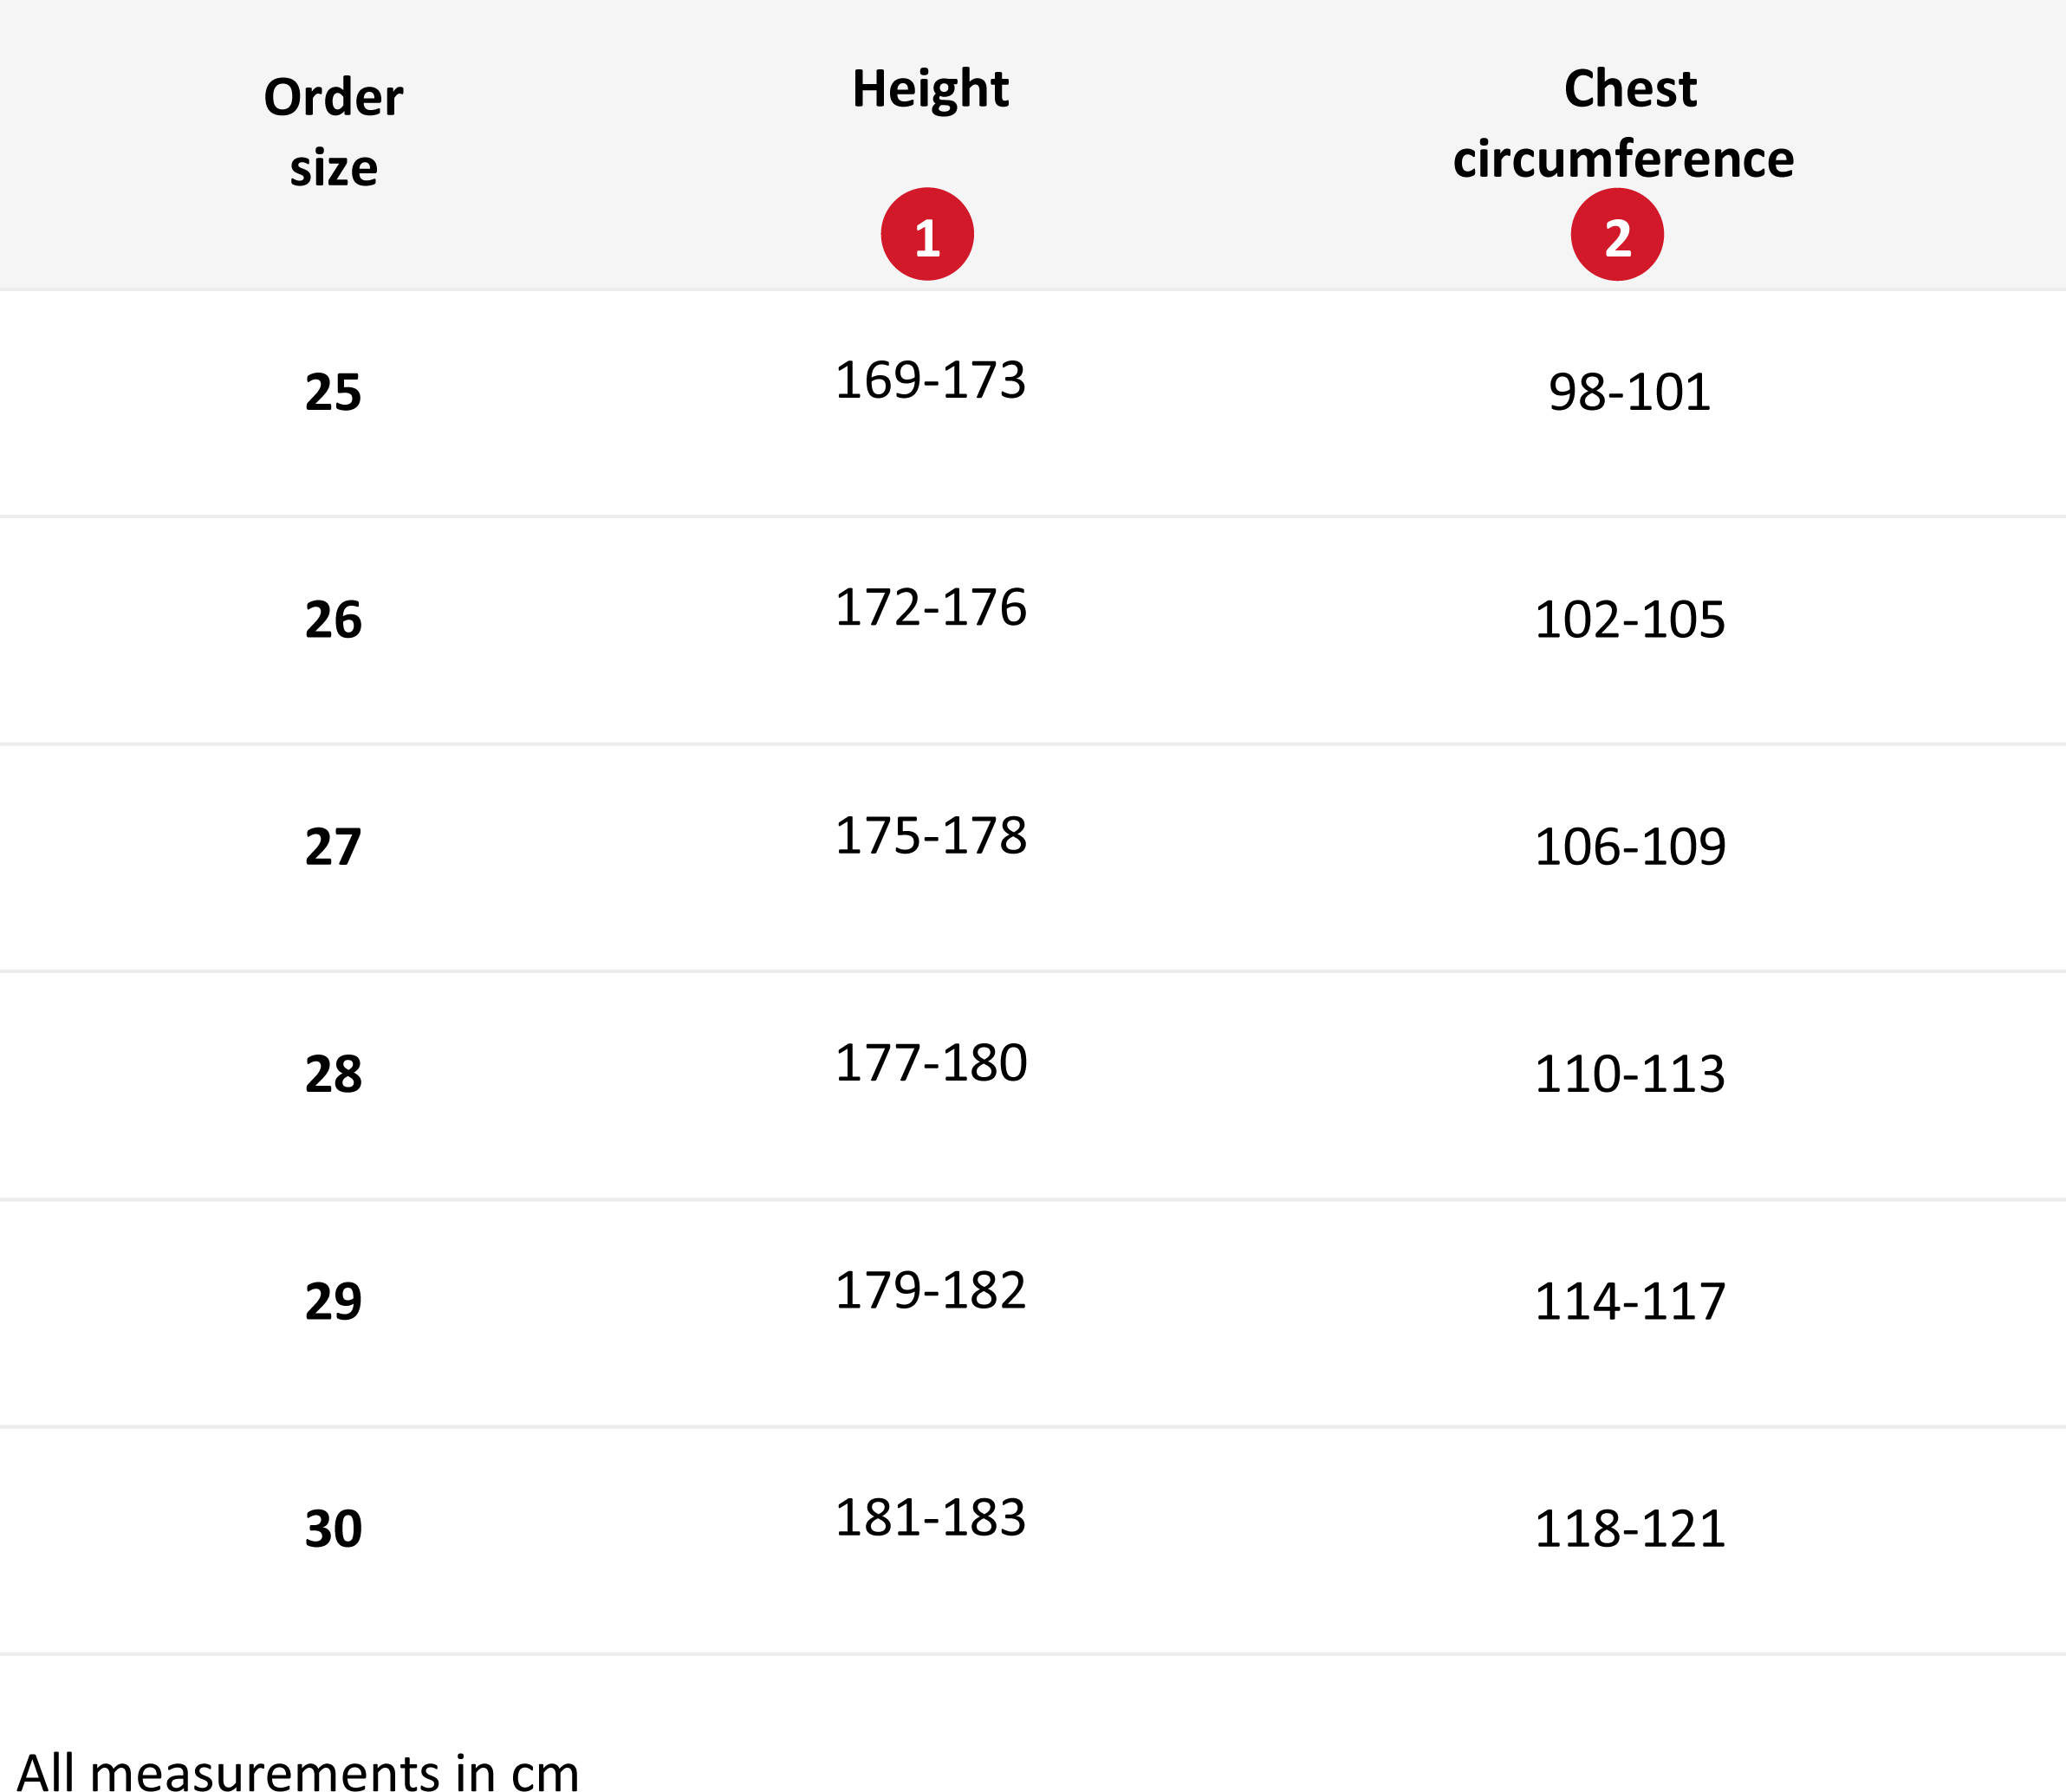Select chest value 106-109
Image resolution: width=2066 pixels, height=1792 pixels.
[x=1629, y=847]
